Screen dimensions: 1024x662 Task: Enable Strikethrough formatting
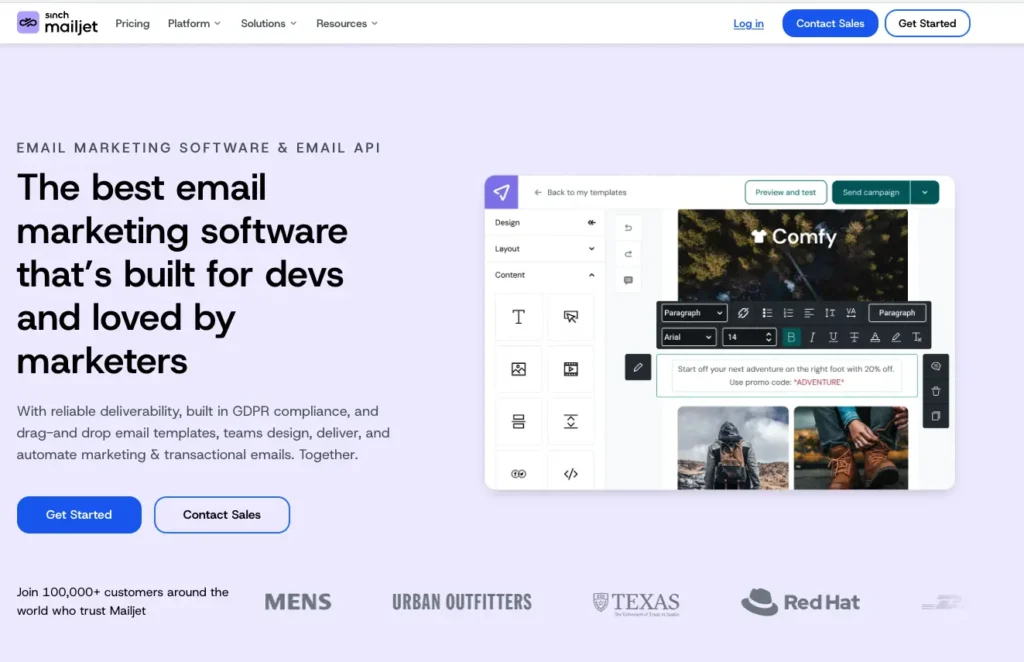click(x=854, y=337)
